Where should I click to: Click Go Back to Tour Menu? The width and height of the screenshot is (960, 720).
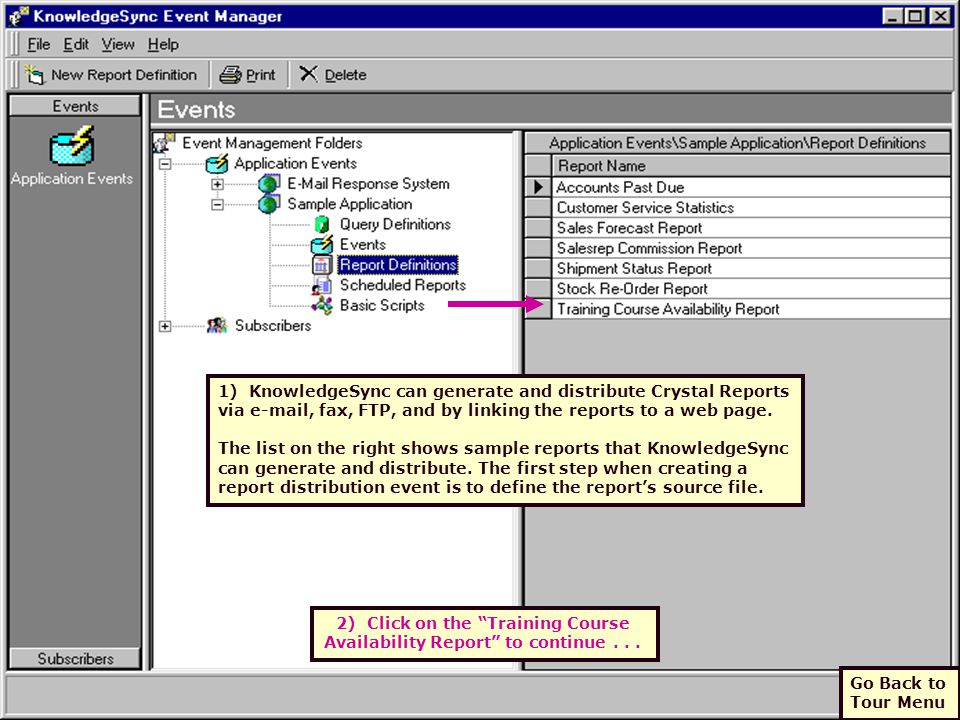(x=897, y=692)
